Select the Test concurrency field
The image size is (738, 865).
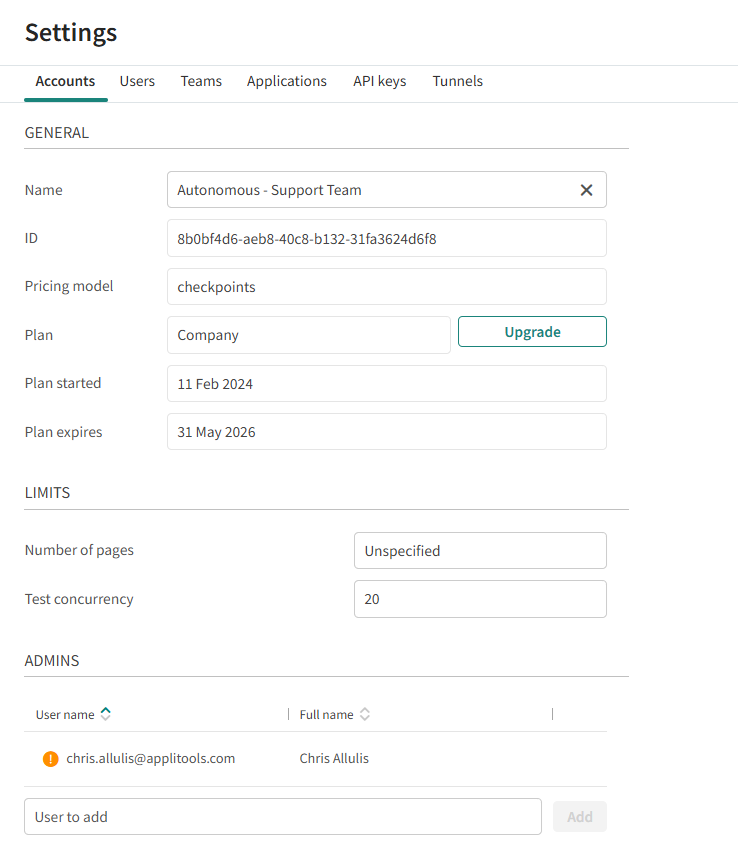[480, 599]
